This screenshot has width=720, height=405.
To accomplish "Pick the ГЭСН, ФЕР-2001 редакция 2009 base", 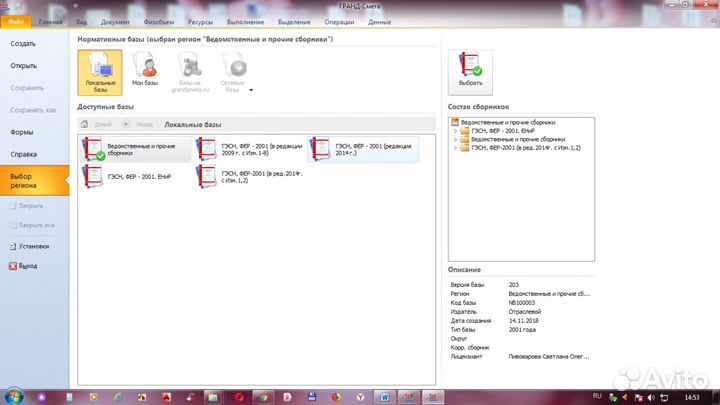I will tap(249, 148).
